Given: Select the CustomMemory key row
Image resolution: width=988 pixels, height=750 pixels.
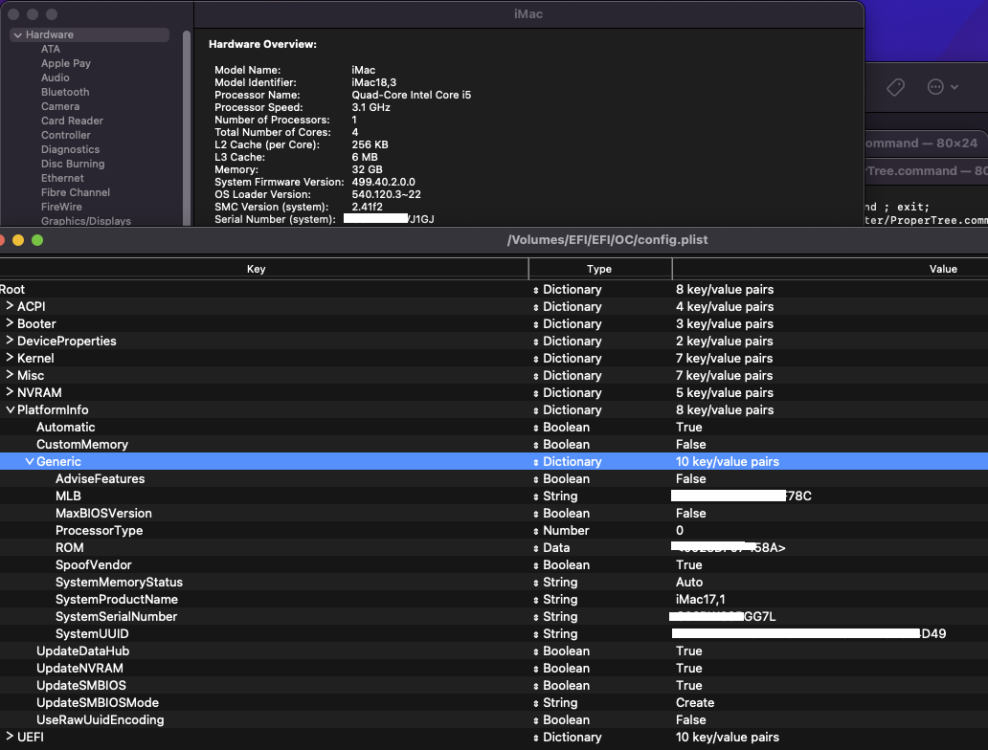Looking at the screenshot, I should tap(82, 444).
